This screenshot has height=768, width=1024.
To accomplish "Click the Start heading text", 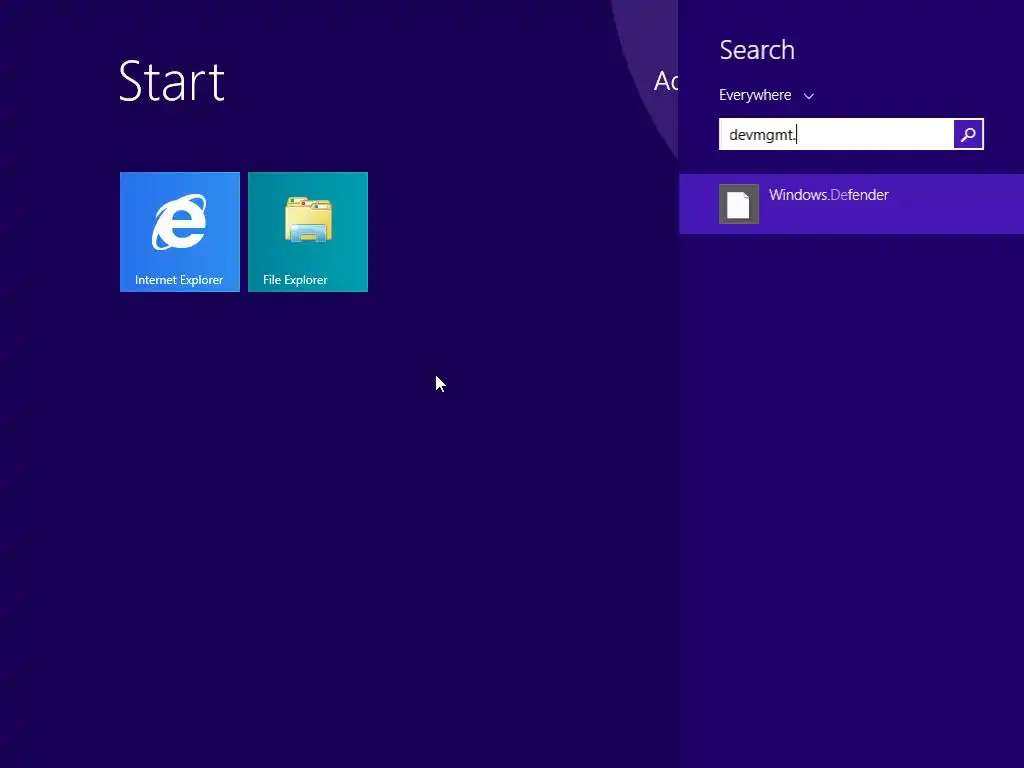I will (x=172, y=81).
